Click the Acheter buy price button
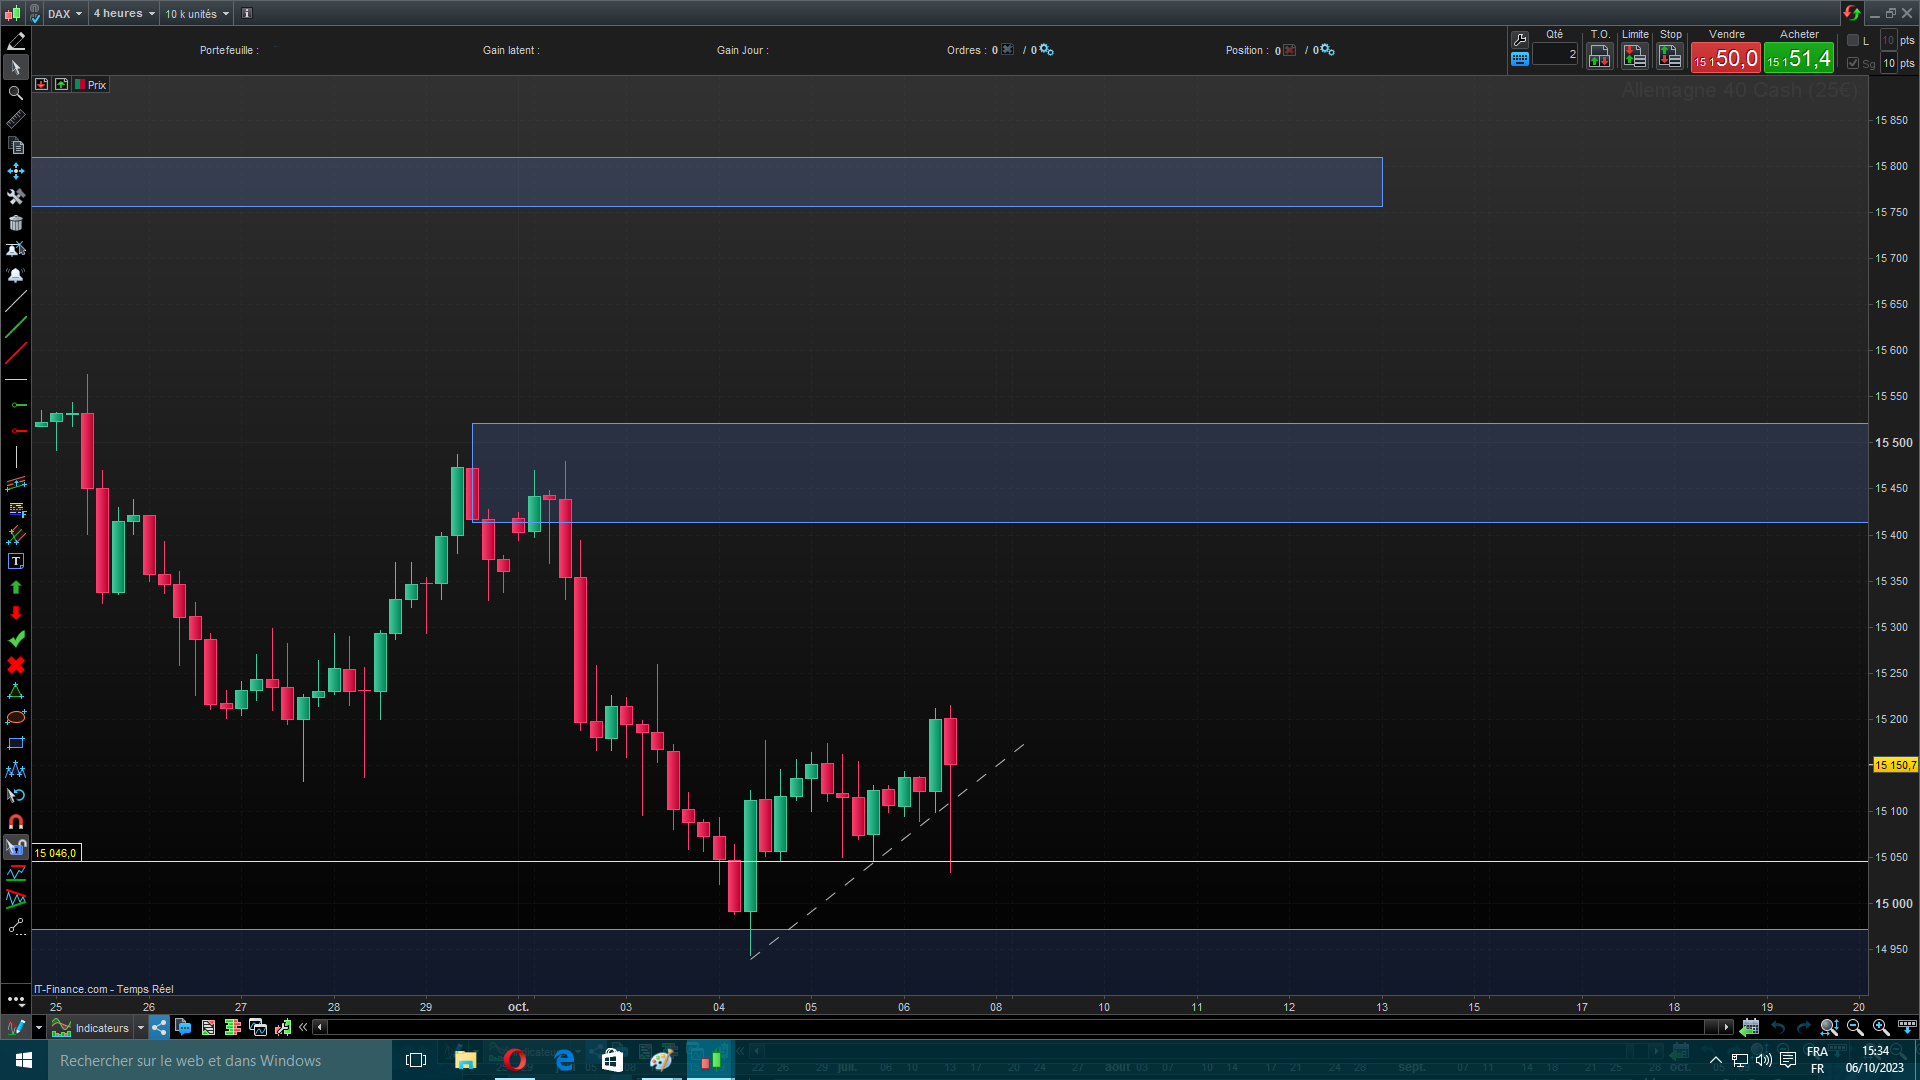The height and width of the screenshot is (1080, 1920). [x=1799, y=58]
